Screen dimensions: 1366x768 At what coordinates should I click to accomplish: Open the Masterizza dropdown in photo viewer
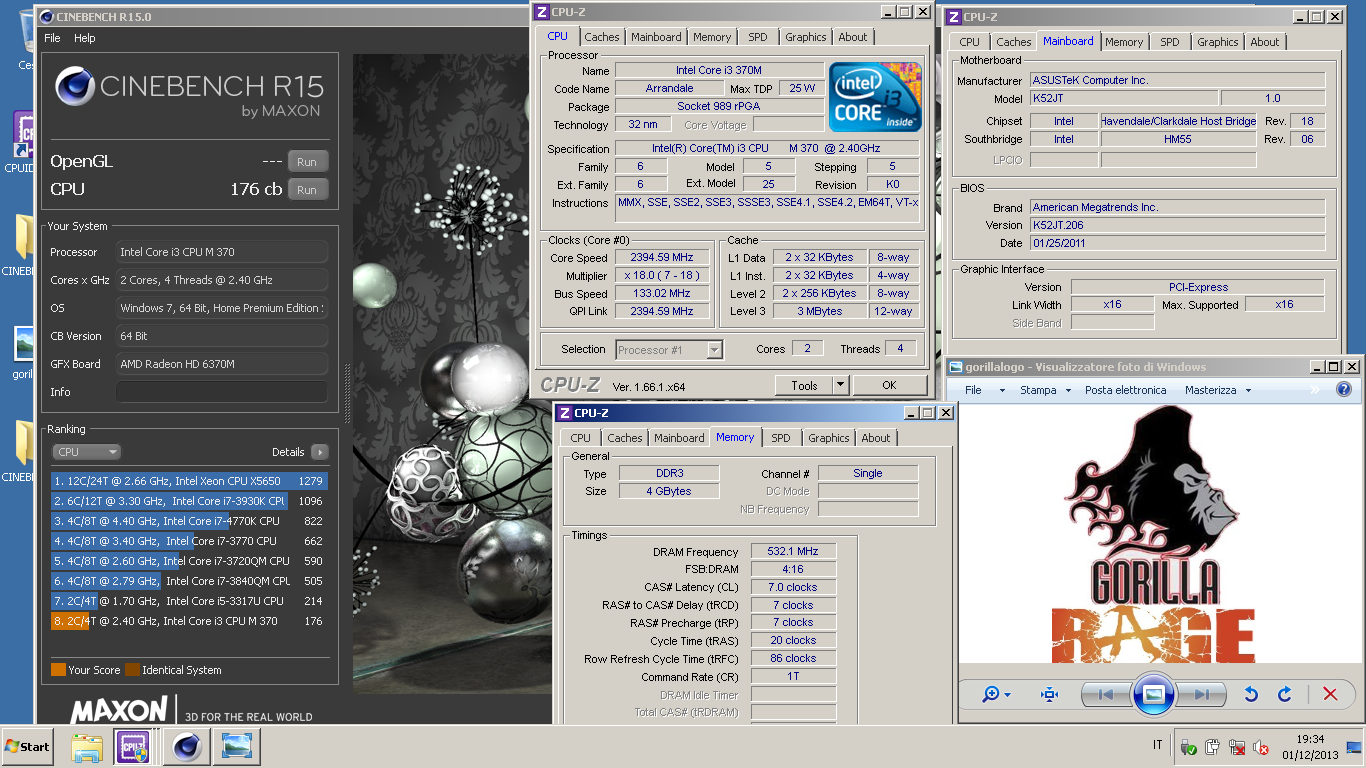(x=1217, y=390)
